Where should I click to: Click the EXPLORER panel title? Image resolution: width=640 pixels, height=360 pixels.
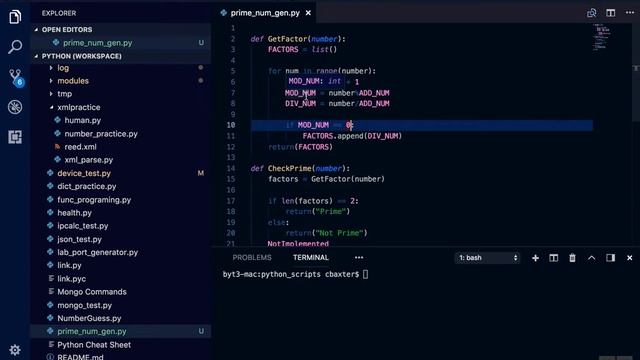click(59, 13)
